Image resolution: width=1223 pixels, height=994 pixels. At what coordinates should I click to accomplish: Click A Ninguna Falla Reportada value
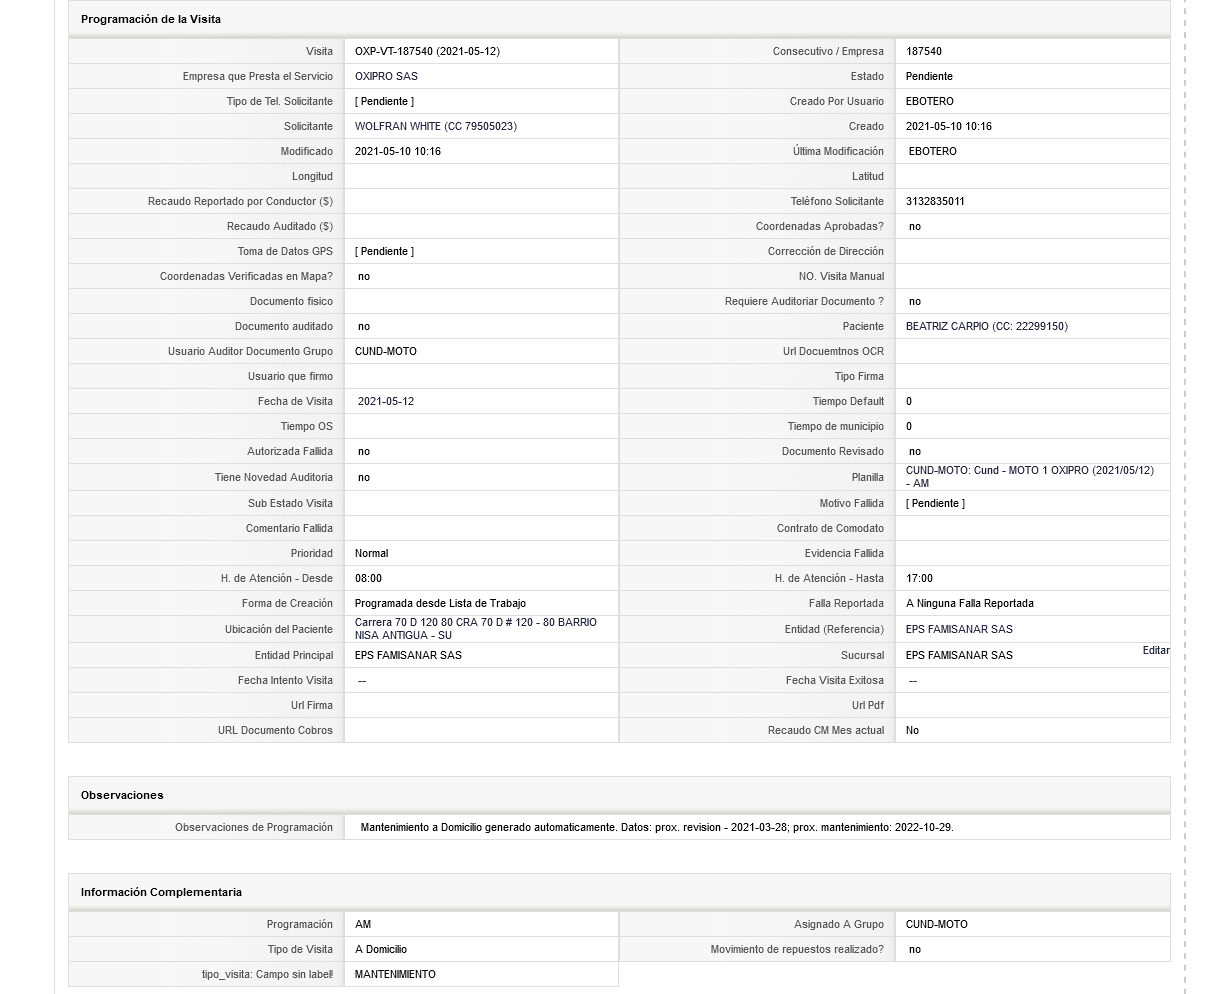970,603
